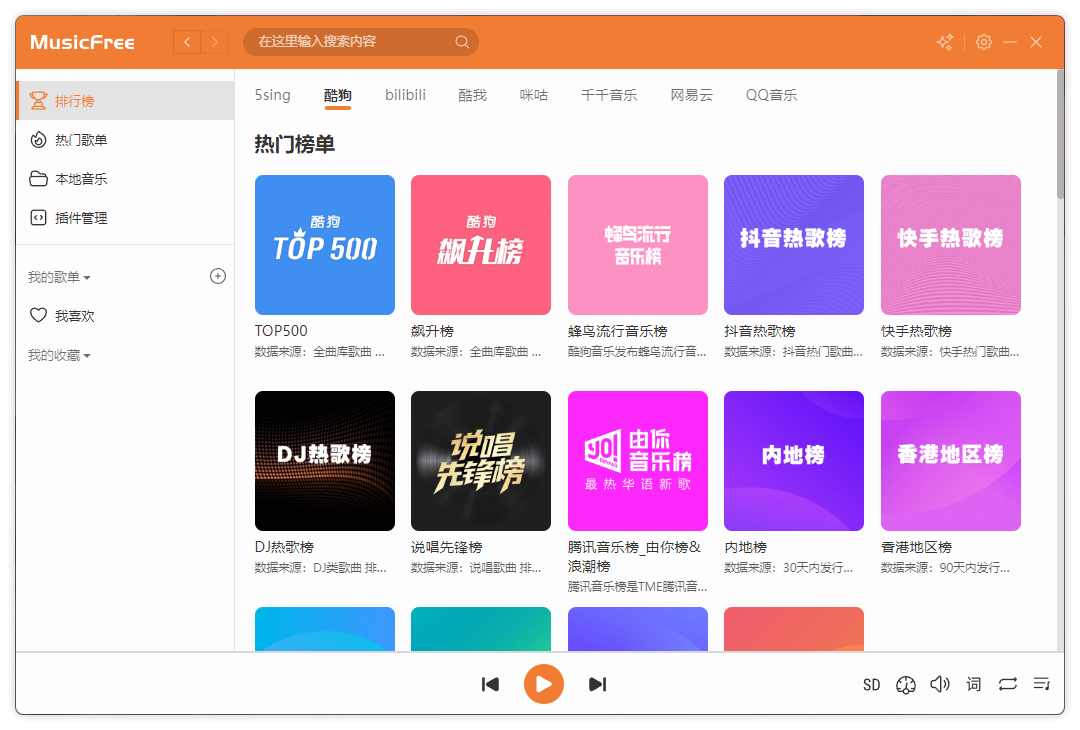Screen dimensions: 1080x730
Task: Expand the 我的收藏 section
Action: point(60,356)
